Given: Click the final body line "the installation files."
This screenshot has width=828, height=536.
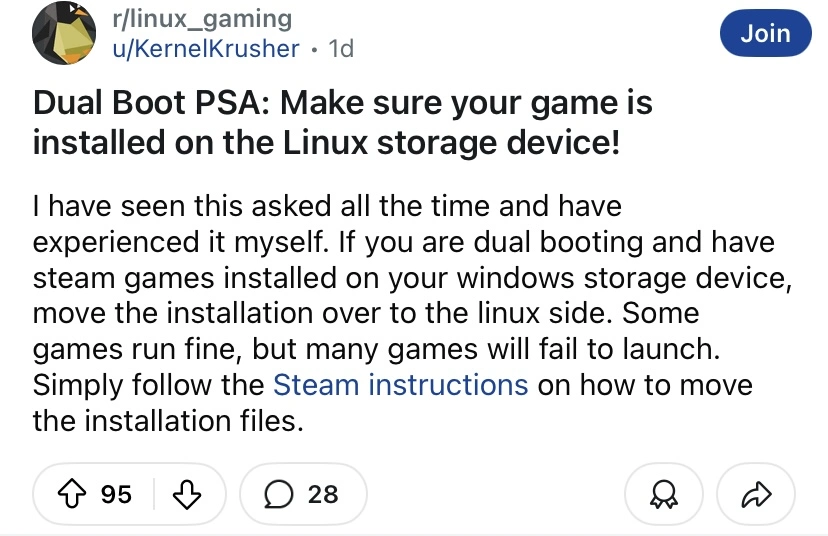Looking at the screenshot, I should [x=167, y=420].
